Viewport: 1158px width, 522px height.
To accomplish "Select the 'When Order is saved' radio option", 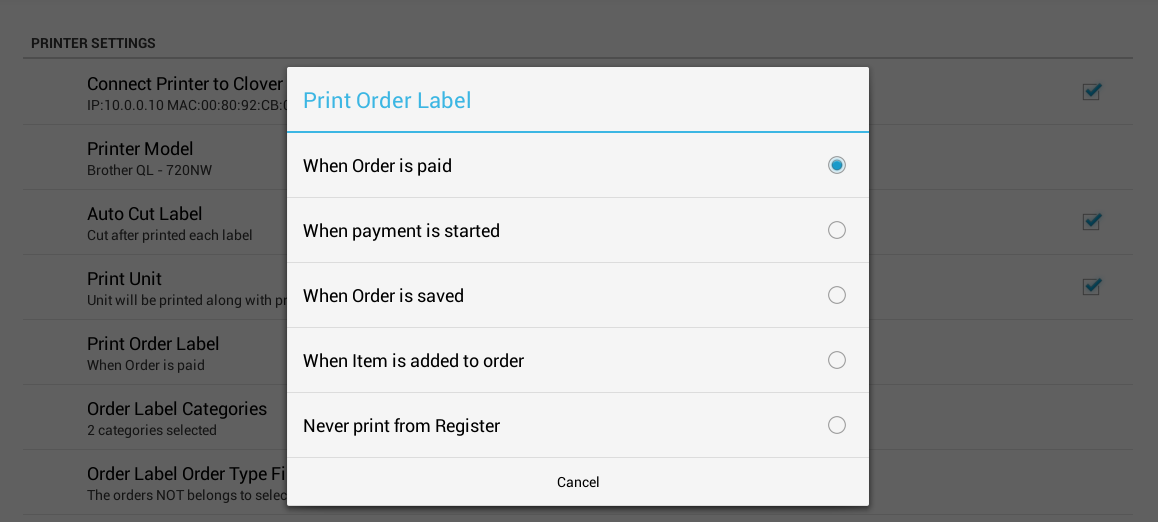I will (x=837, y=295).
